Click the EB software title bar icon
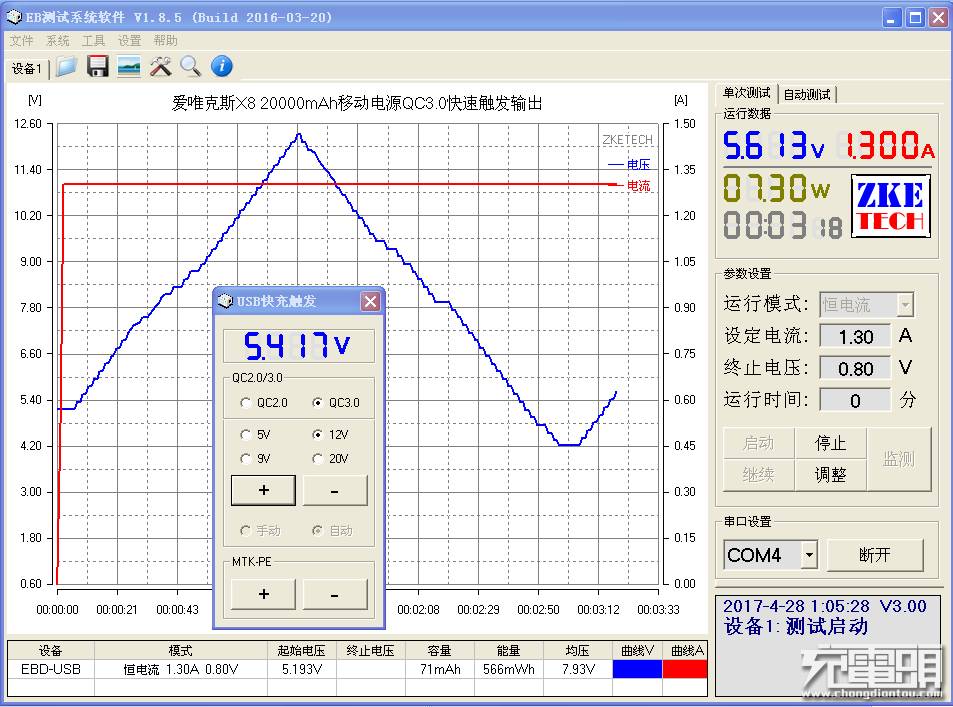Screen dimensions: 953x707 click(x=14, y=17)
